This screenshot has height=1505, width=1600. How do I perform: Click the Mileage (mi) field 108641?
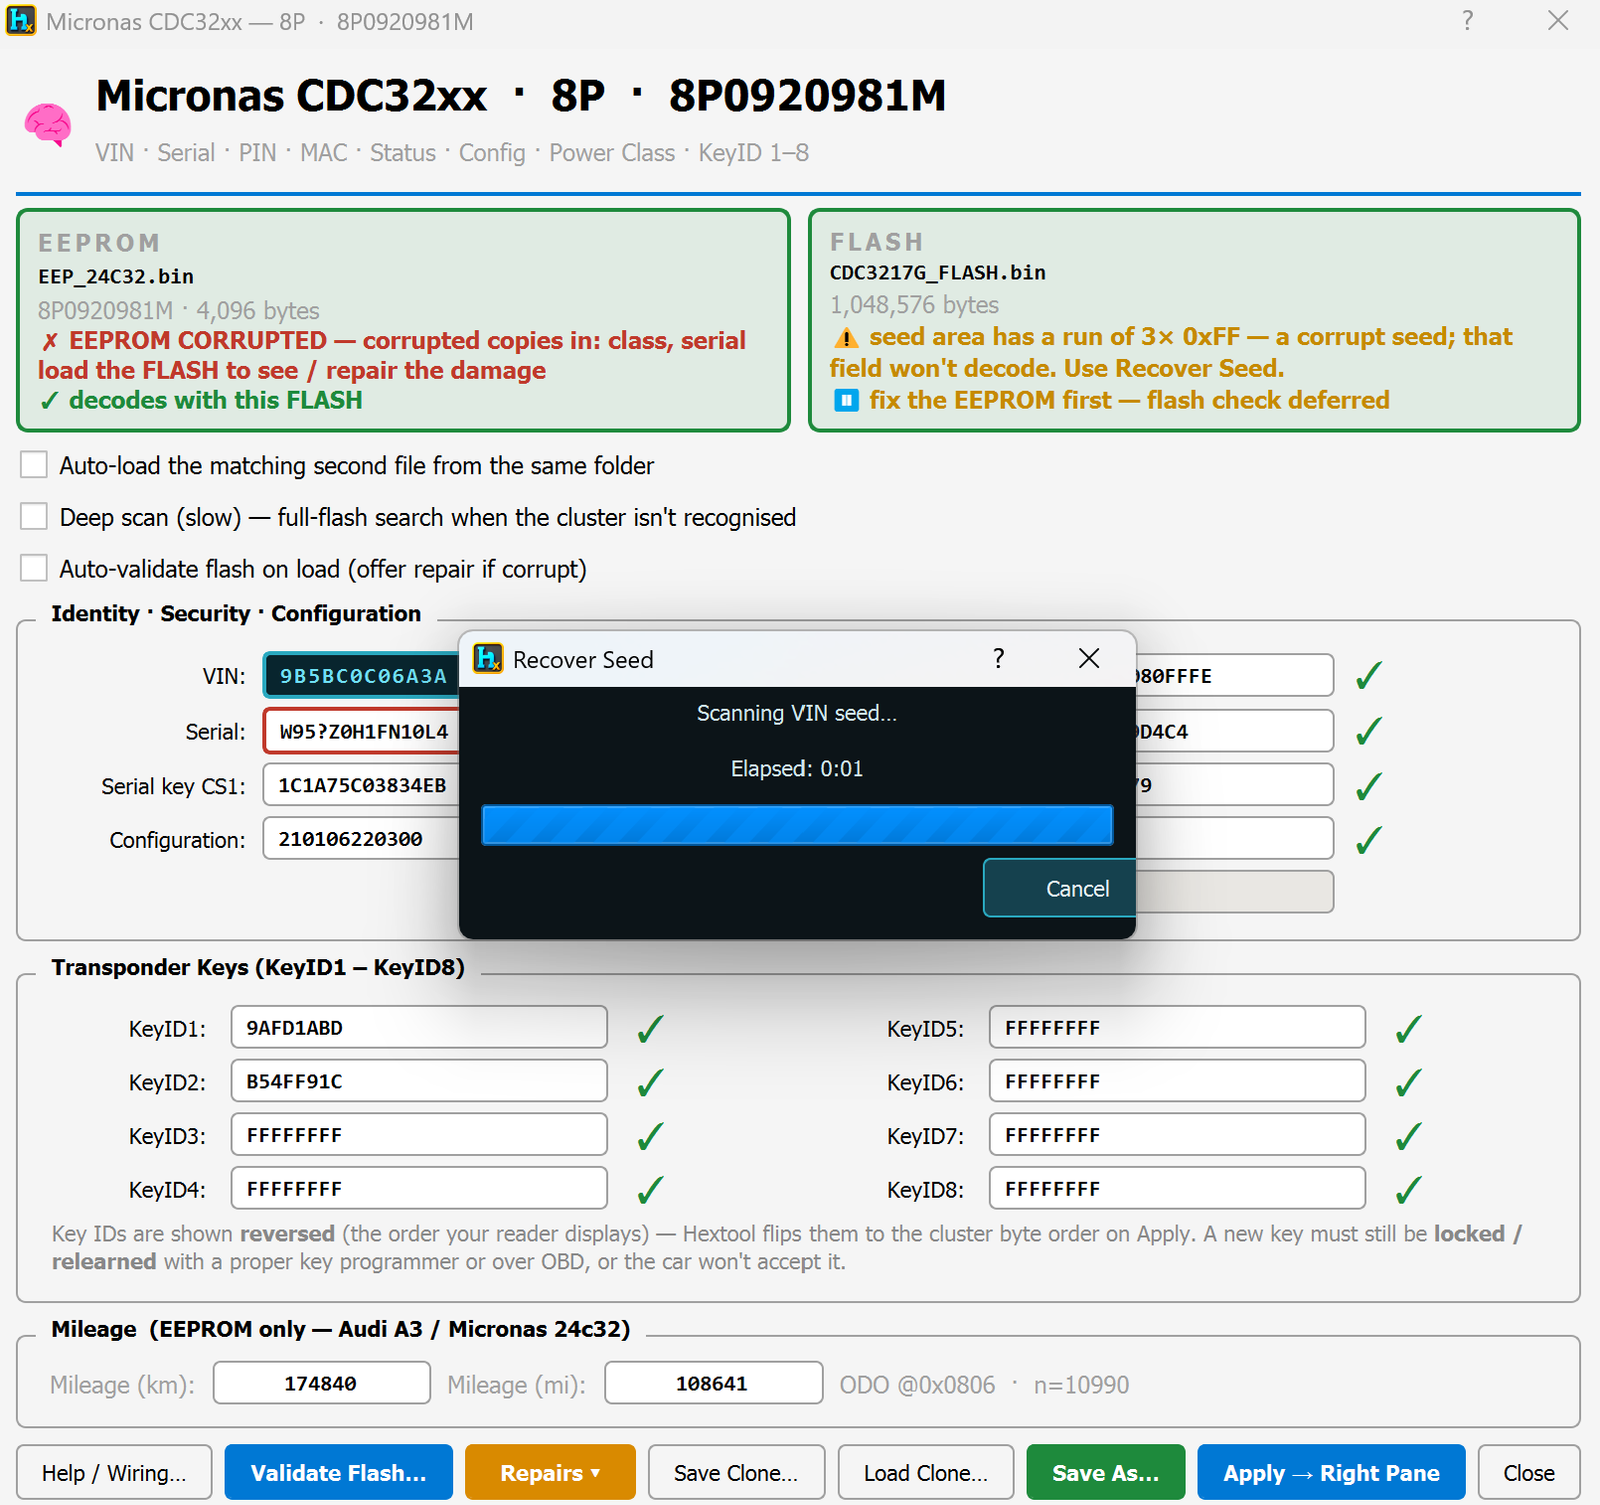(x=714, y=1383)
